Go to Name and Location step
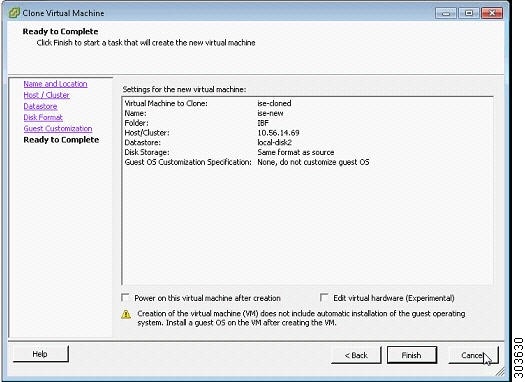The width and height of the screenshot is (525, 382). 55,84
